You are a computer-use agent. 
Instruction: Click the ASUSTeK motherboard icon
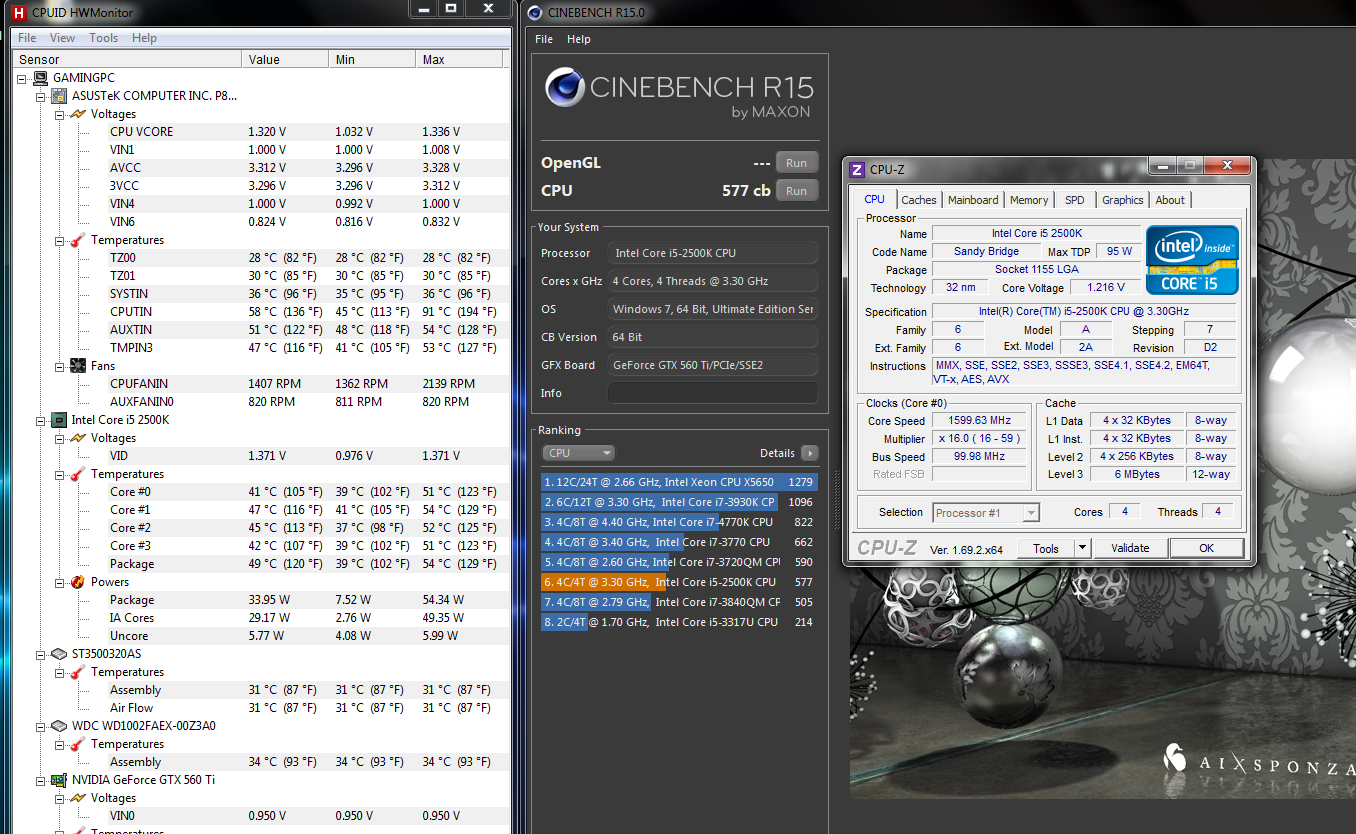click(59, 96)
